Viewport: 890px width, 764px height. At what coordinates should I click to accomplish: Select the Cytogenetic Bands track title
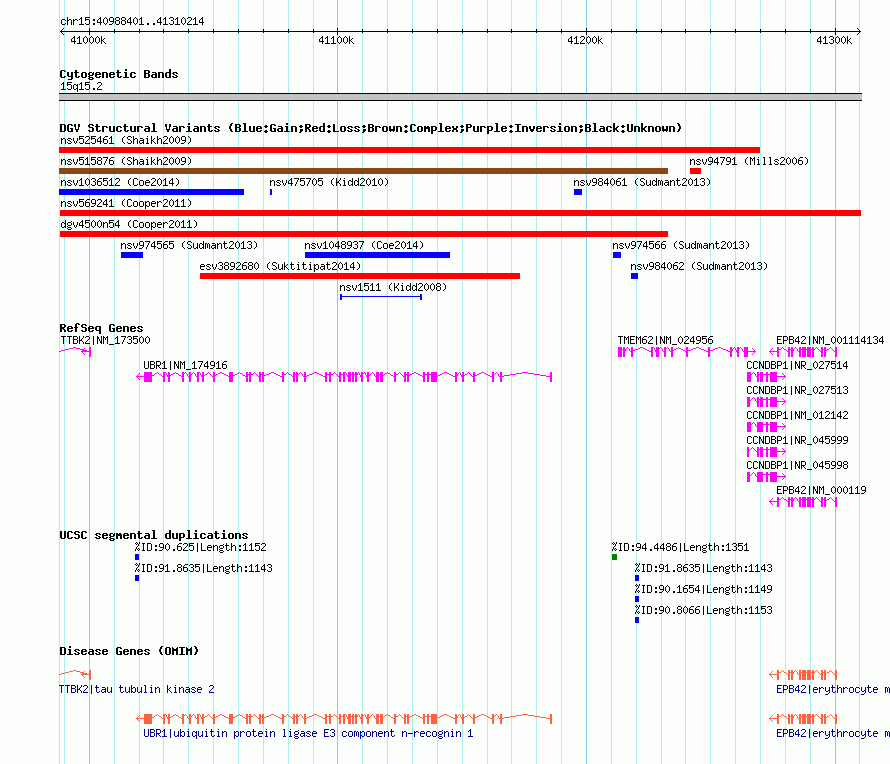[x=119, y=74]
